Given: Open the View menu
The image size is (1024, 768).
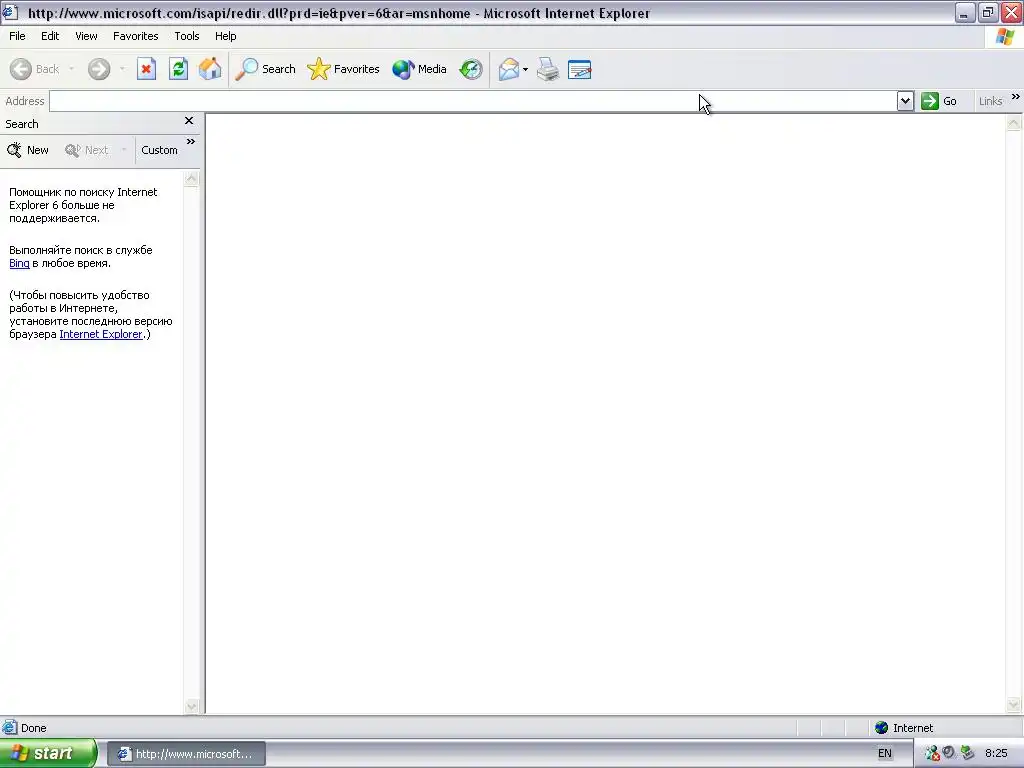Looking at the screenshot, I should click(86, 36).
